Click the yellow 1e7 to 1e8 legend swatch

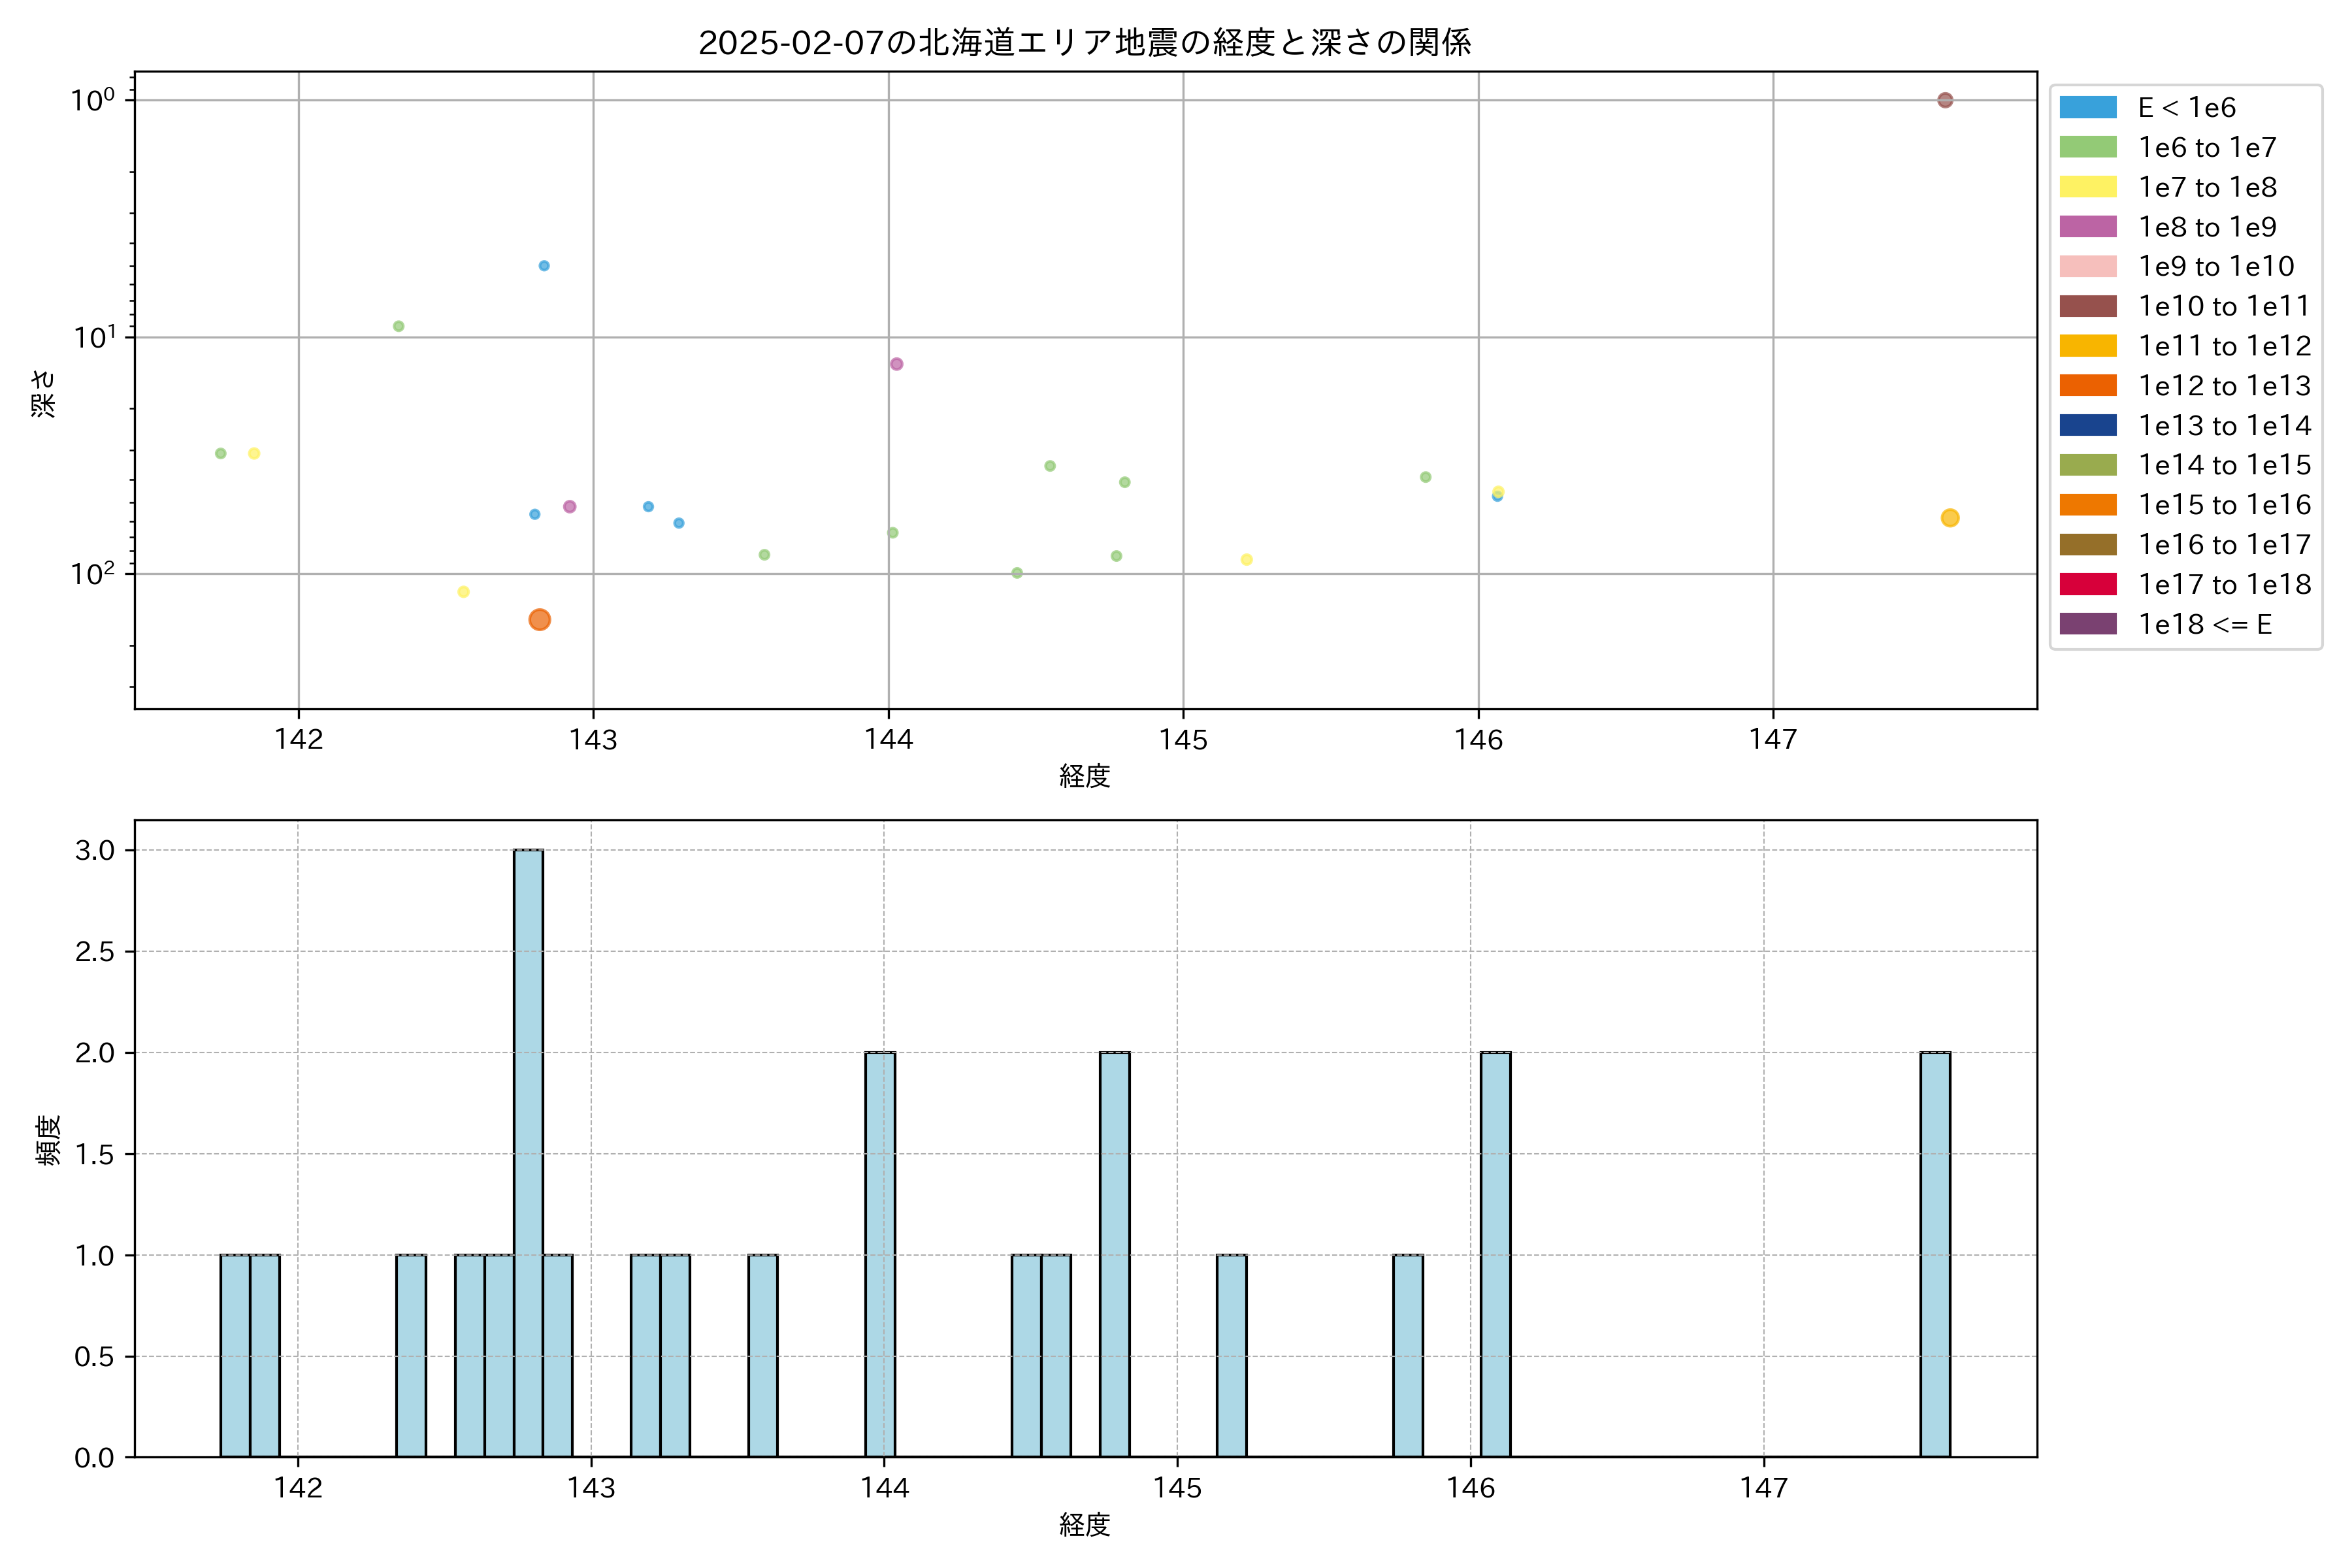[x=2087, y=187]
